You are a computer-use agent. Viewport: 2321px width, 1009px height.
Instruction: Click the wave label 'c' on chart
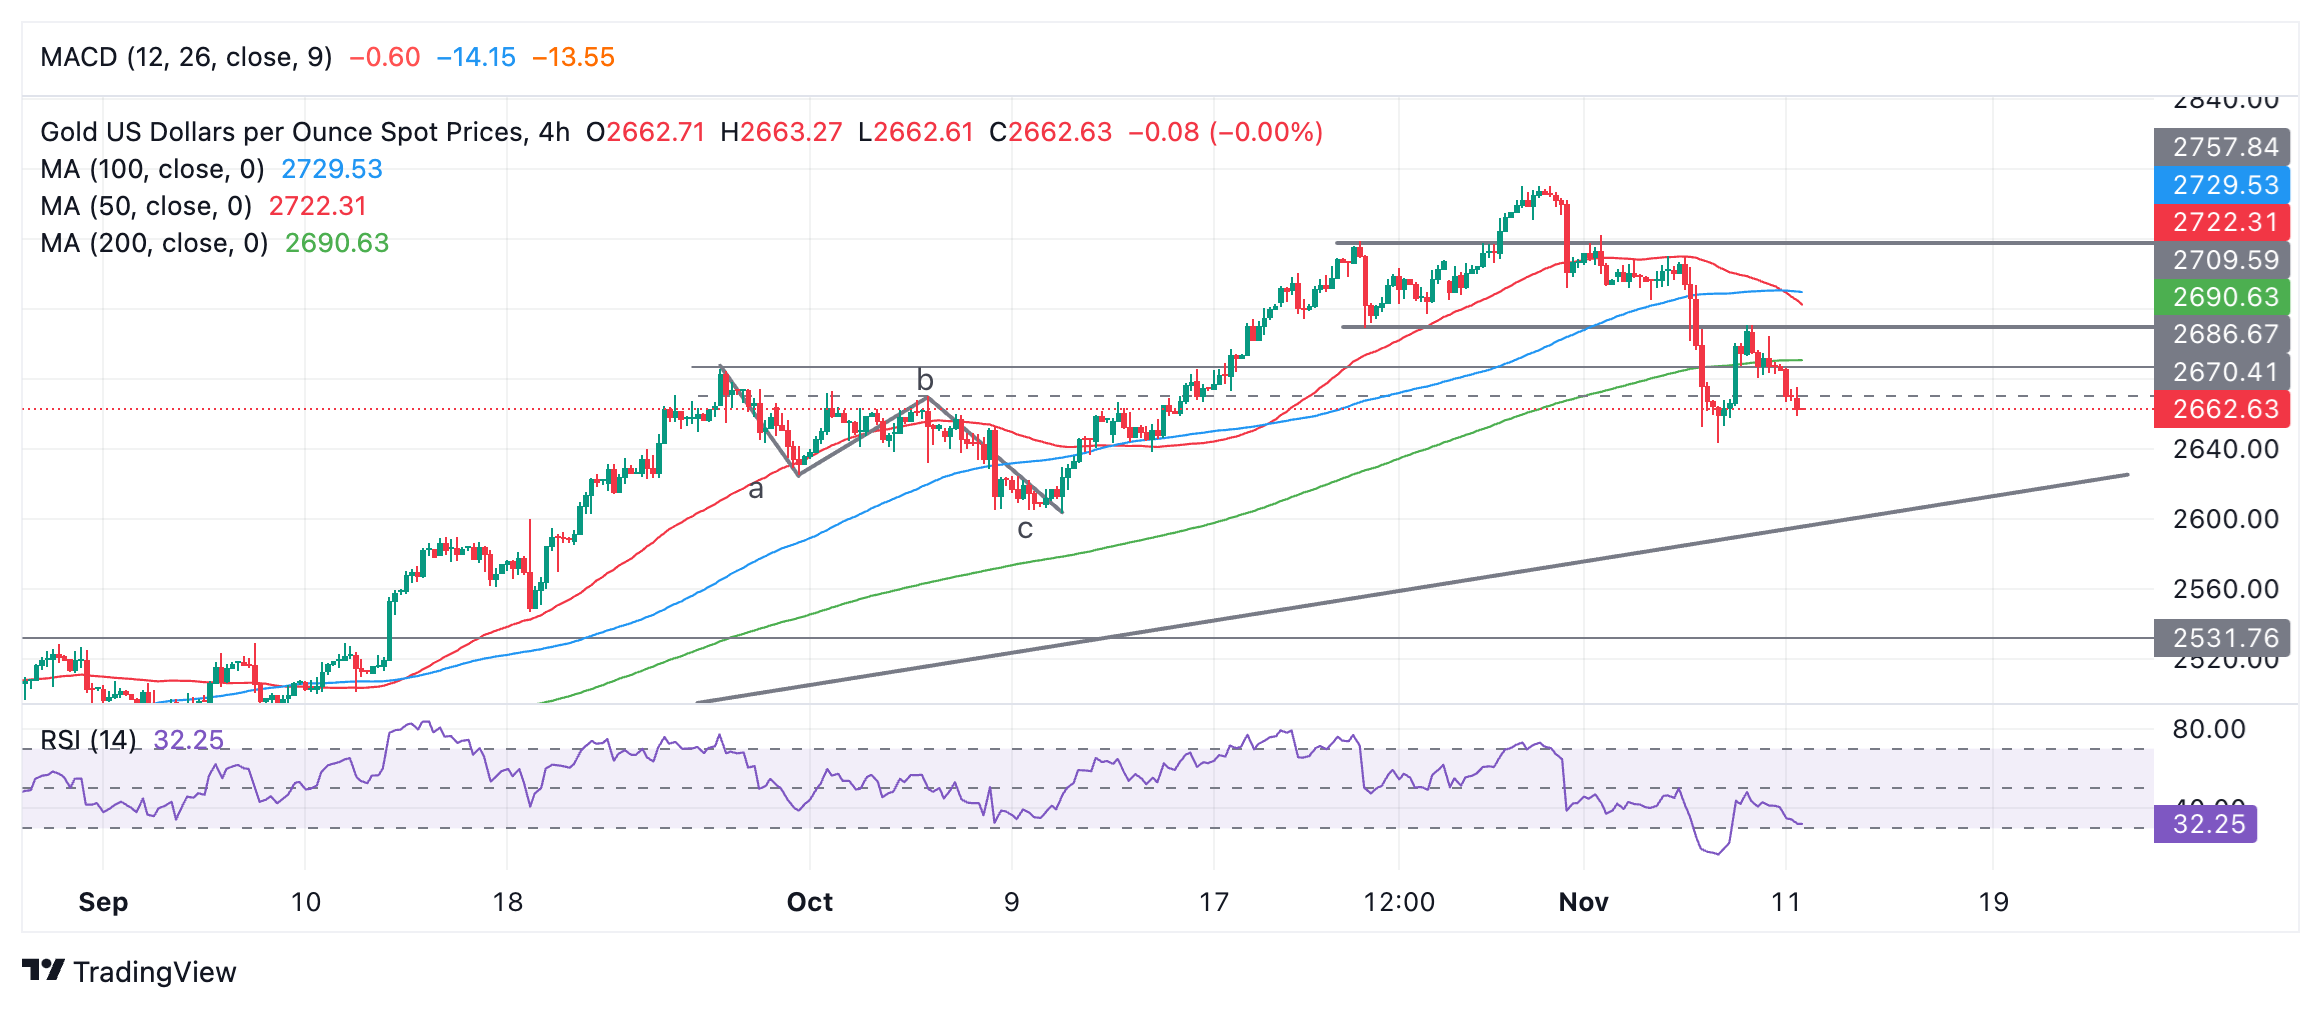click(x=1025, y=529)
